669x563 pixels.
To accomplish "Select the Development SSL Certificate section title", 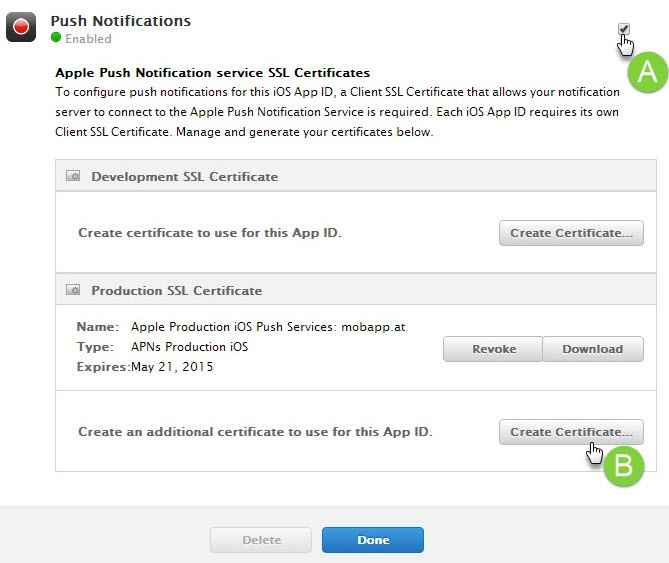I will tap(184, 176).
